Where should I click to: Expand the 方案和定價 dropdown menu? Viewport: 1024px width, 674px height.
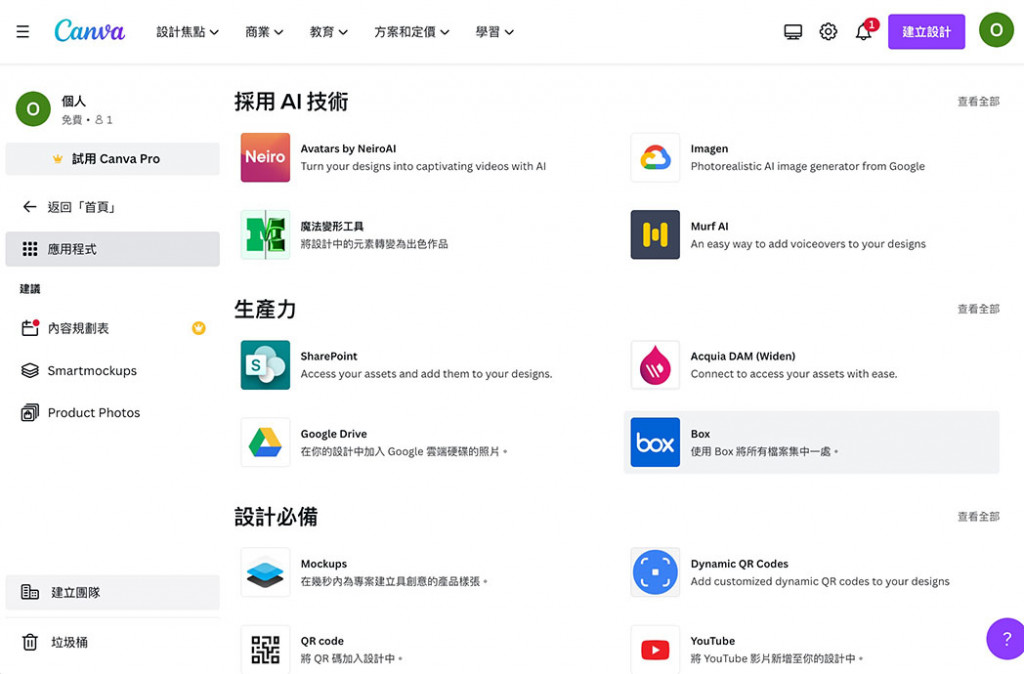411,31
